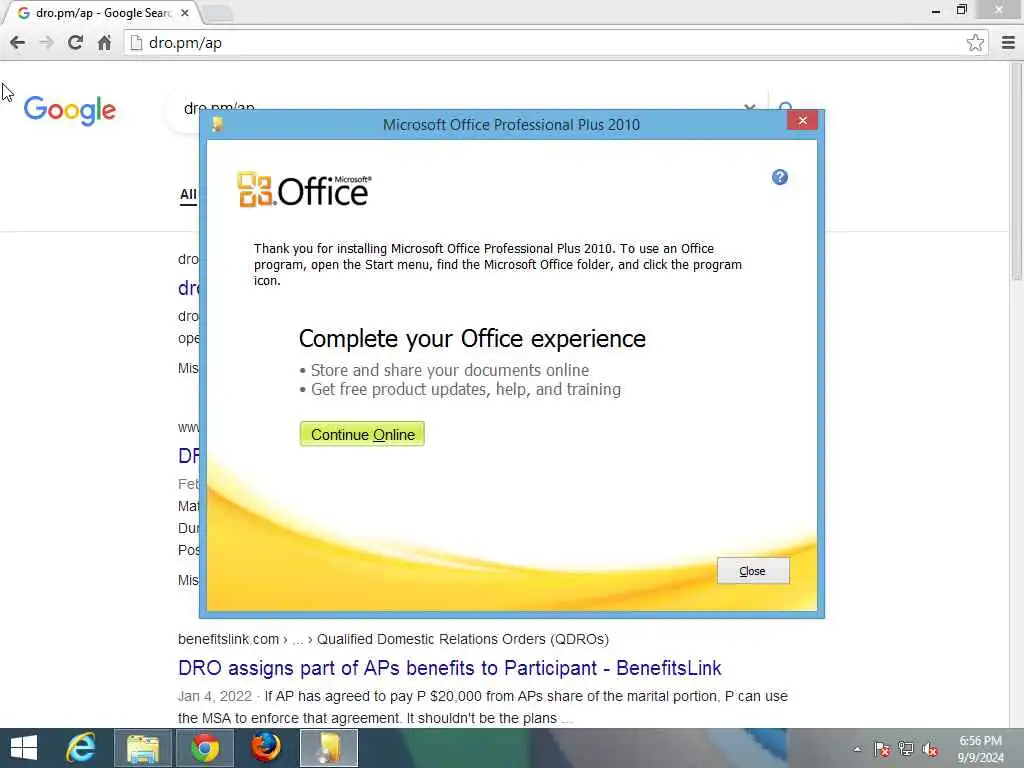Screen dimensions: 1024x768
Task: Click the Close button in Office dialog
Action: click(753, 571)
